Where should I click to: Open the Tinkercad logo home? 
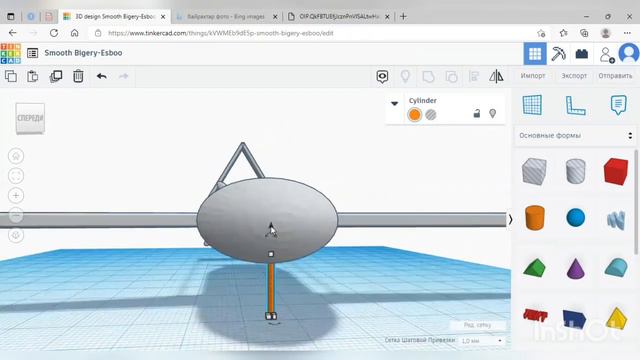[11, 53]
